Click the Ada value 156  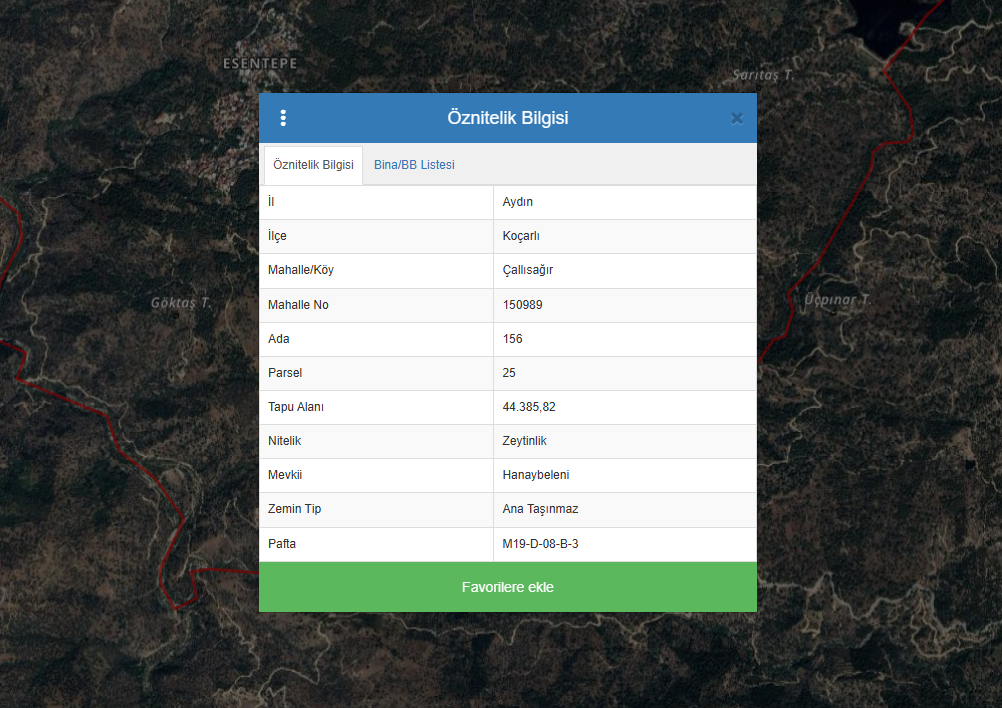click(x=513, y=339)
